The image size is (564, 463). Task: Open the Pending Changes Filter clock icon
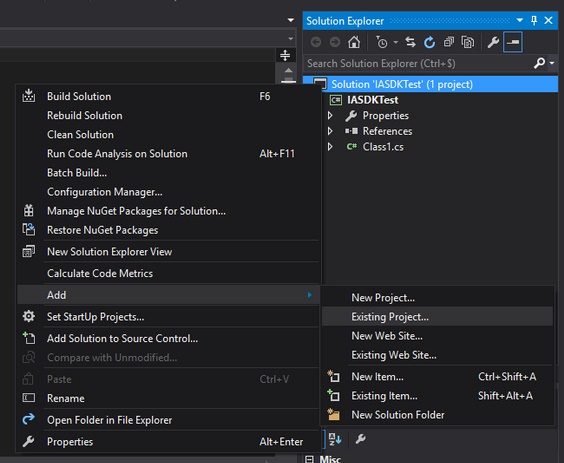click(x=381, y=42)
